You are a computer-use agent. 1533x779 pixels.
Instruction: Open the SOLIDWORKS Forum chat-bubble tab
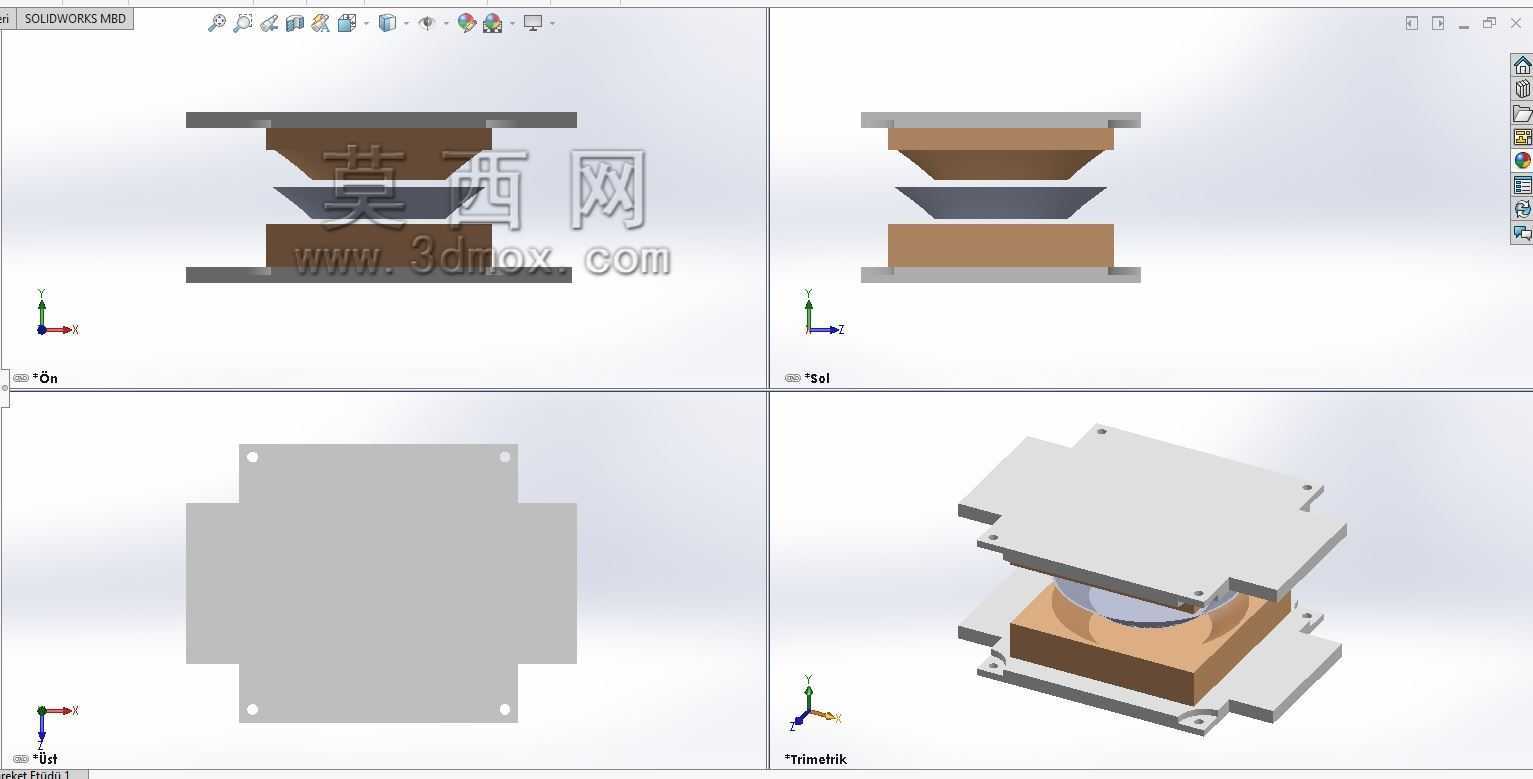(x=1522, y=233)
